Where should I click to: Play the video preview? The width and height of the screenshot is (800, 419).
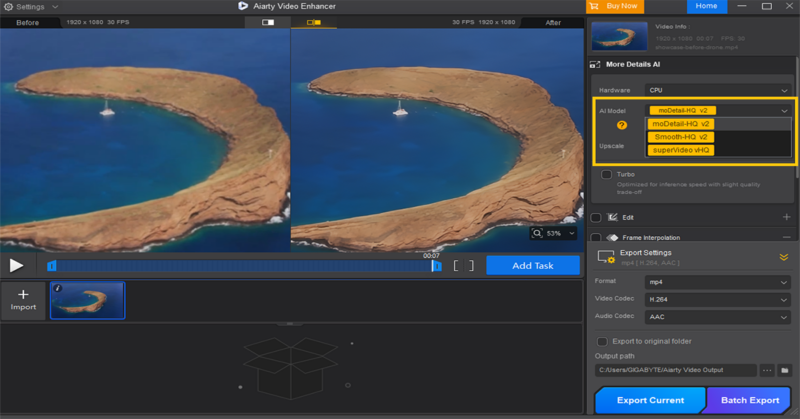pyautogui.click(x=16, y=265)
